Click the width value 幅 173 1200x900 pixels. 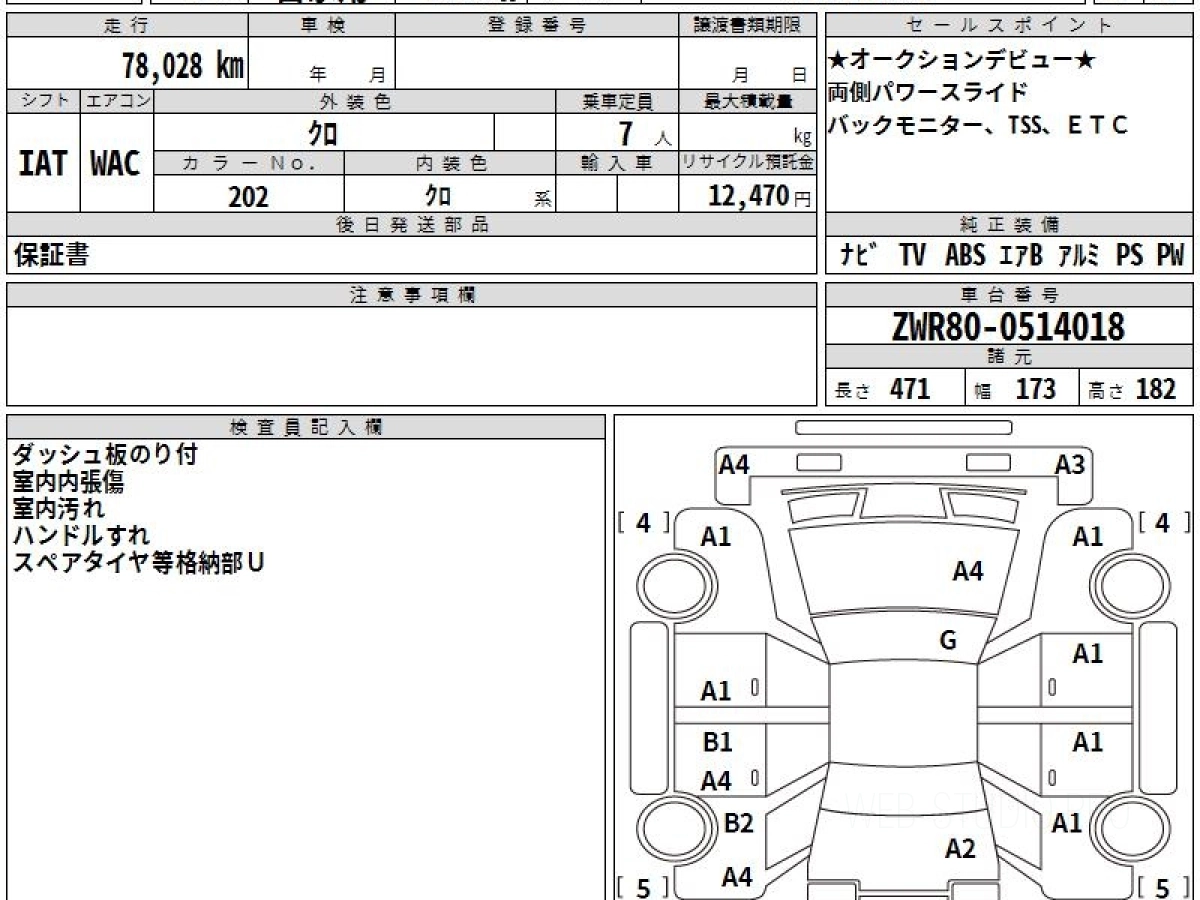tap(1015, 389)
